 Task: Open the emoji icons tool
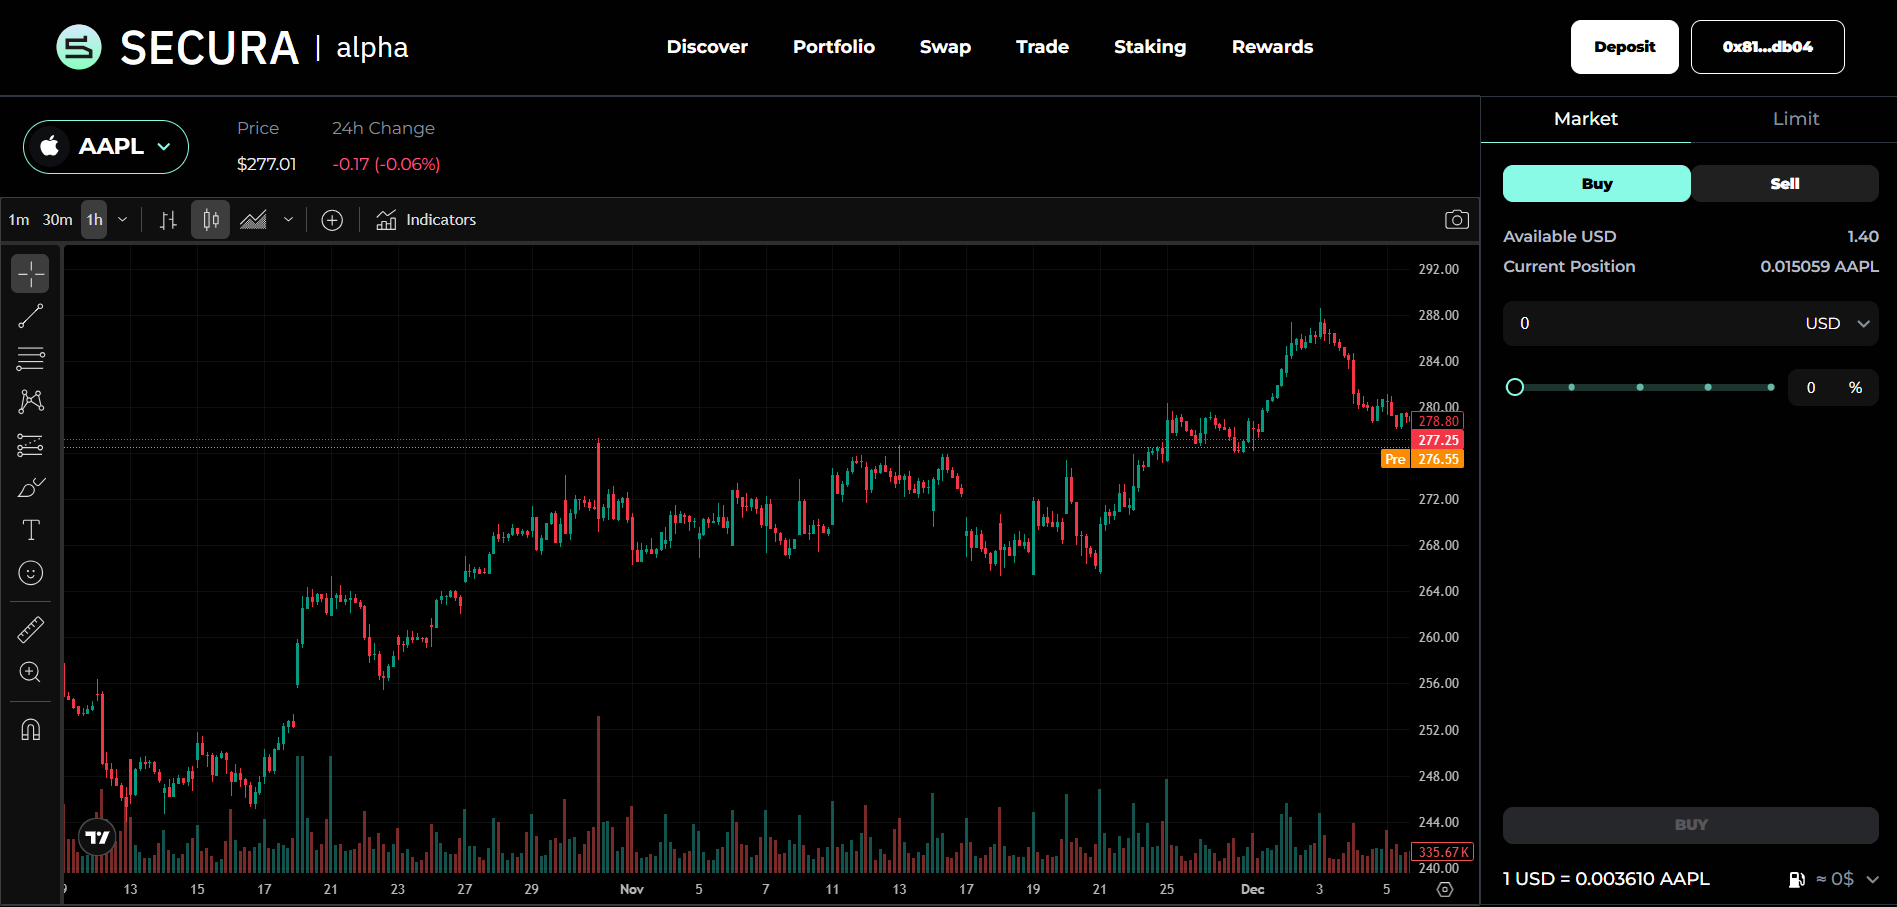tap(30, 573)
